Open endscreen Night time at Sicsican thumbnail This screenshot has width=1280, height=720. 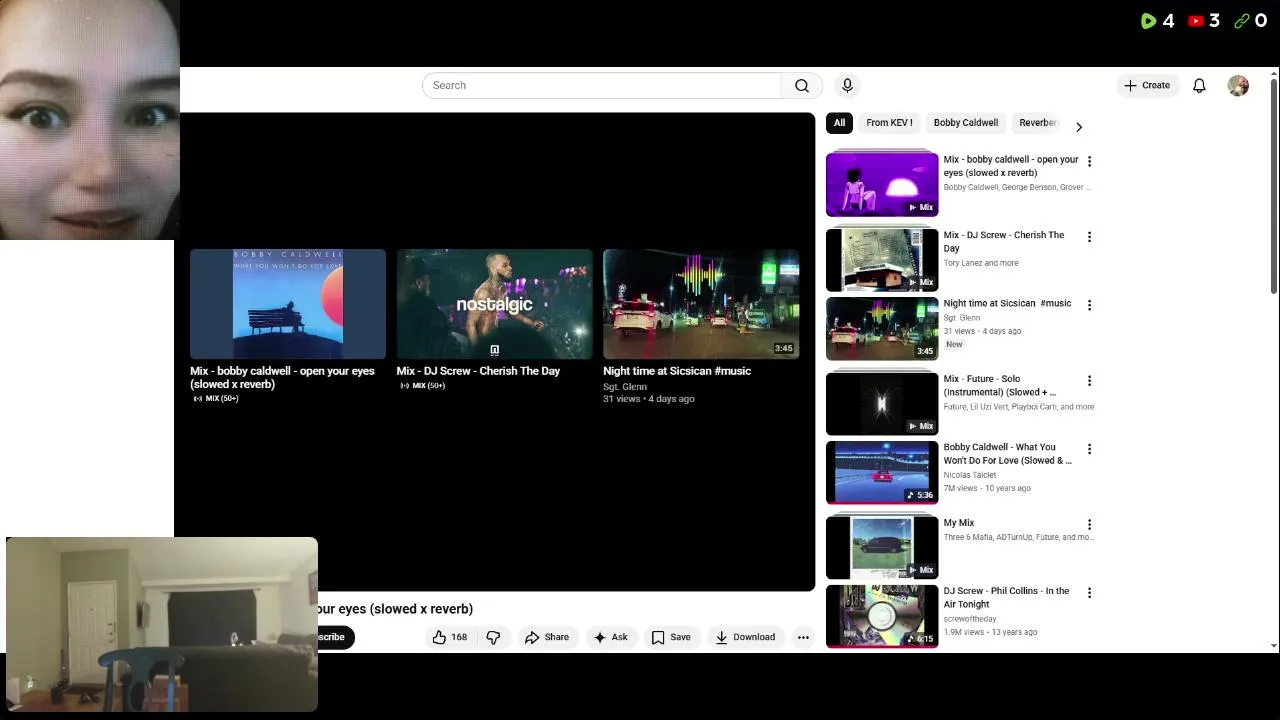pyautogui.click(x=701, y=304)
